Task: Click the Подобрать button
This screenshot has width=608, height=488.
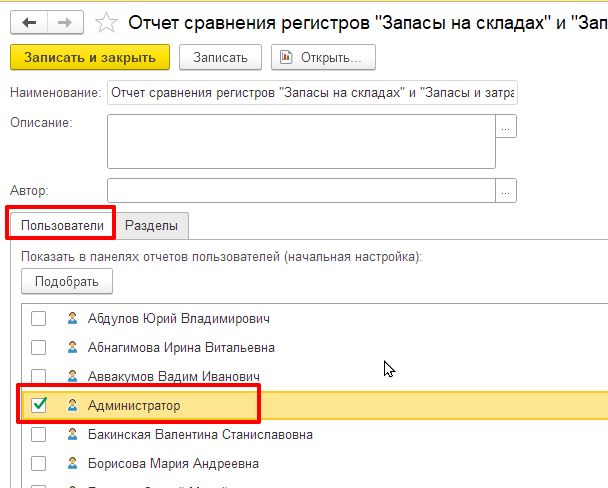Action: pyautogui.click(x=67, y=281)
